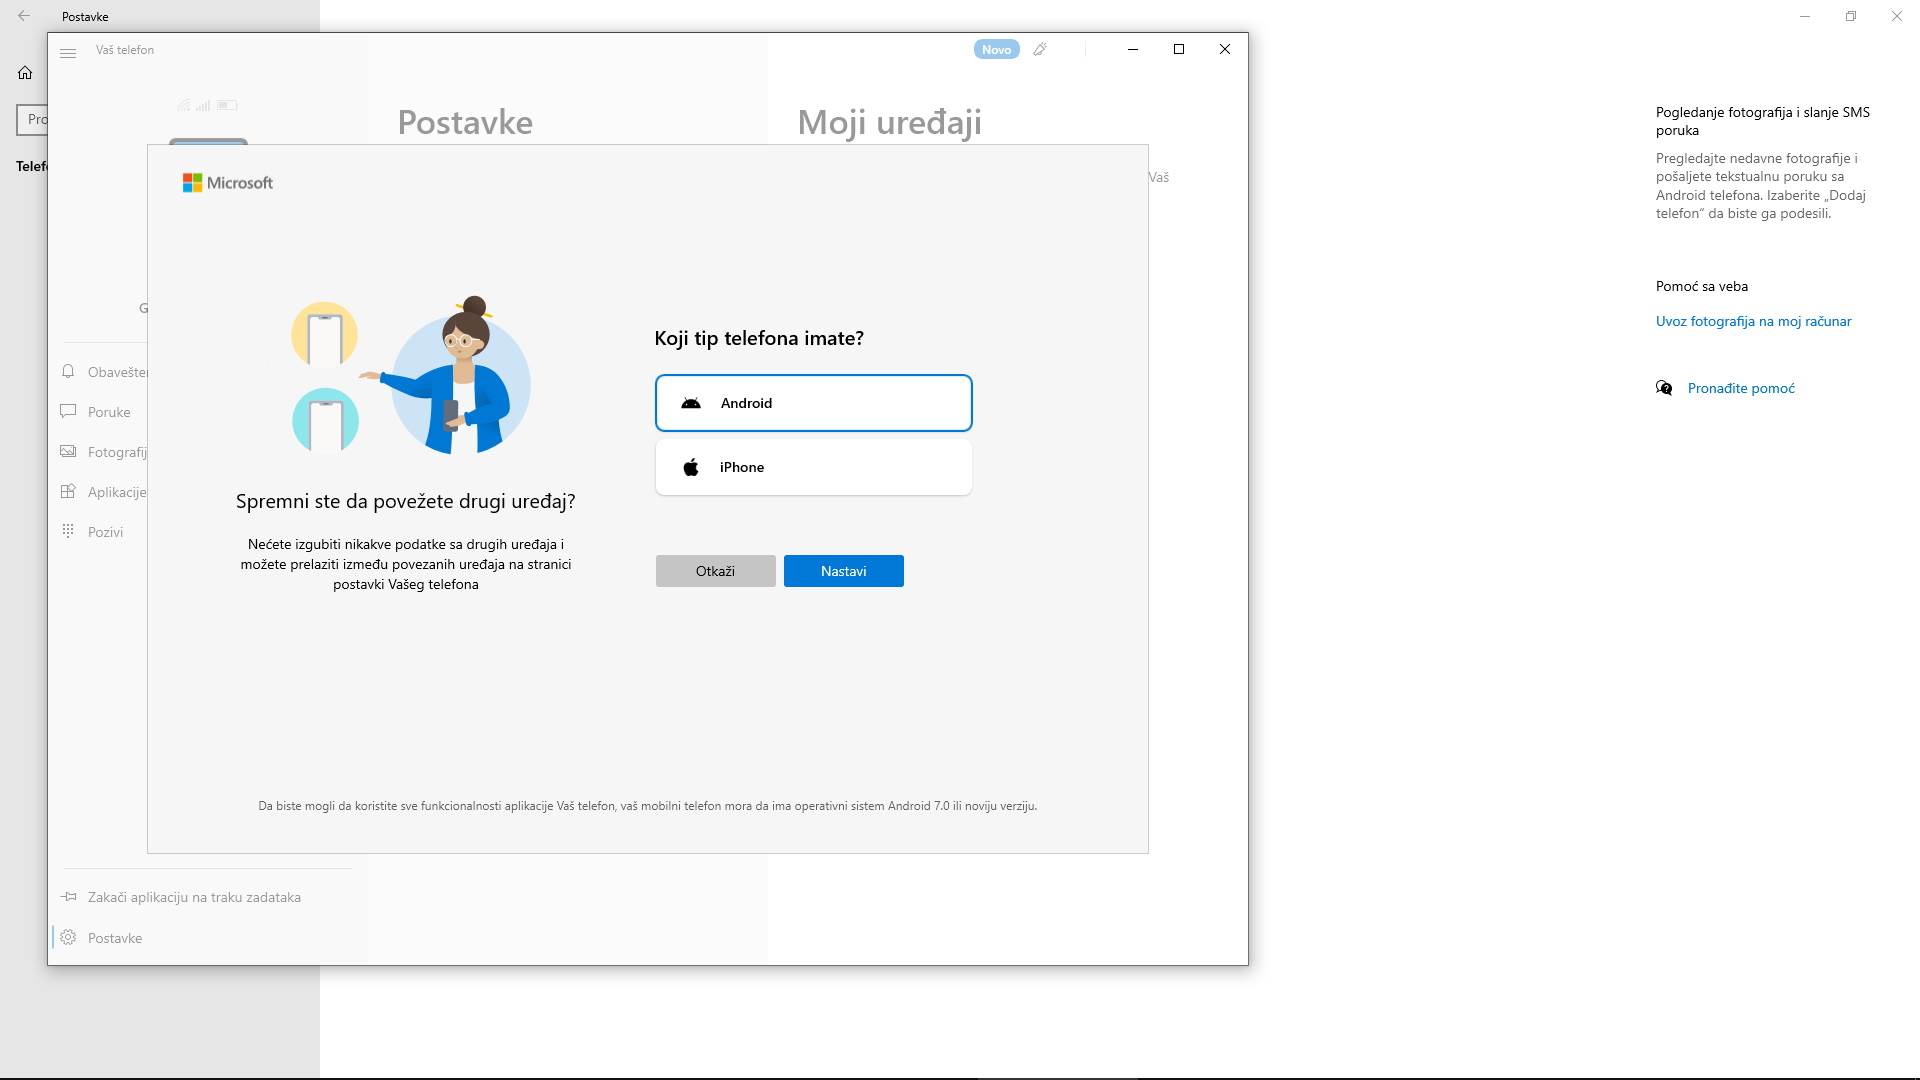Click the Novo badge in the title bar

pos(995,48)
